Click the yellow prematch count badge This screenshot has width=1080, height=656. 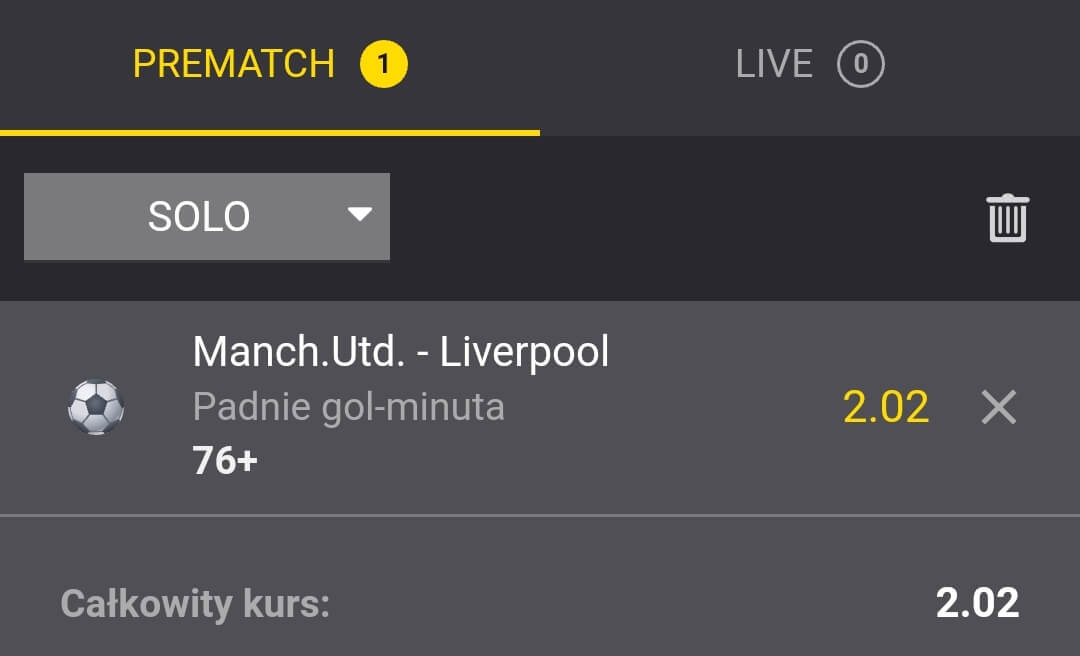[384, 65]
